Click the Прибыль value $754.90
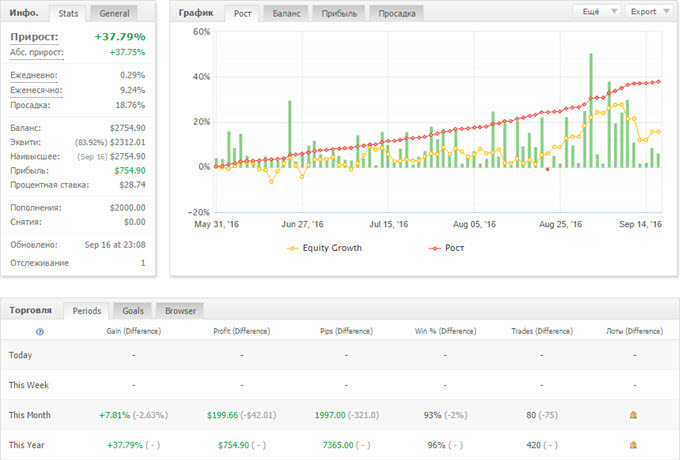Screen dimensions: 680x460 [x=130, y=170]
